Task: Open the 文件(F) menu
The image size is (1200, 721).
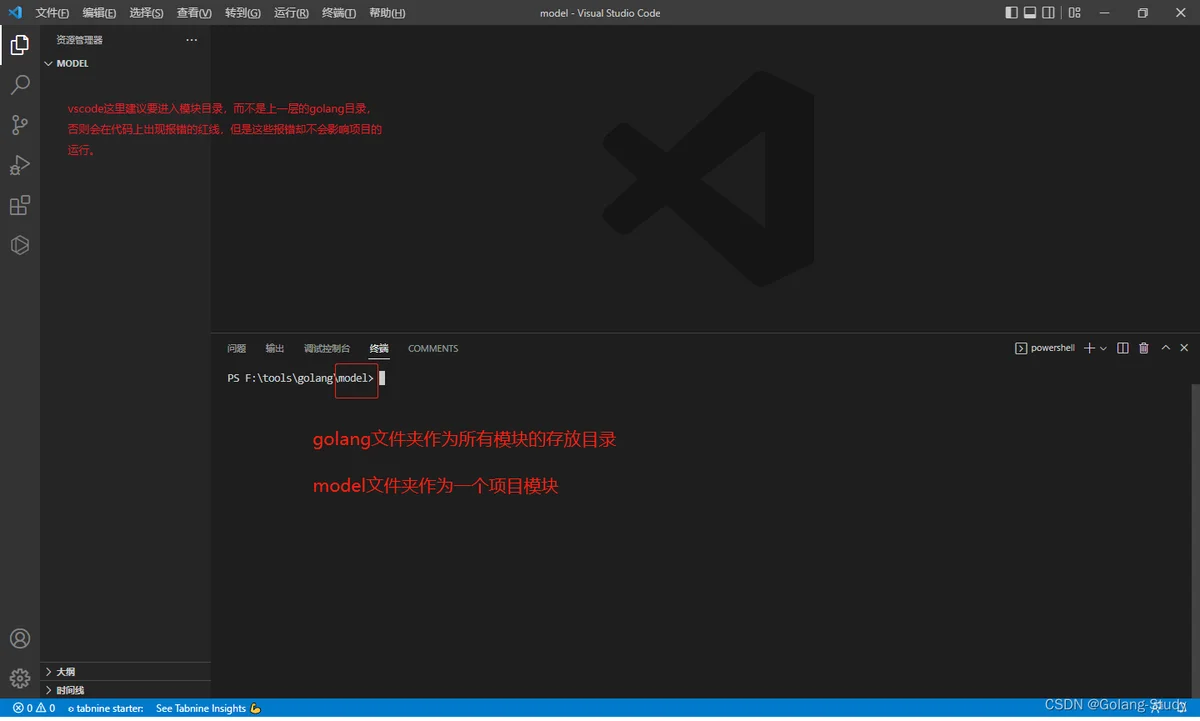Action: coord(52,13)
